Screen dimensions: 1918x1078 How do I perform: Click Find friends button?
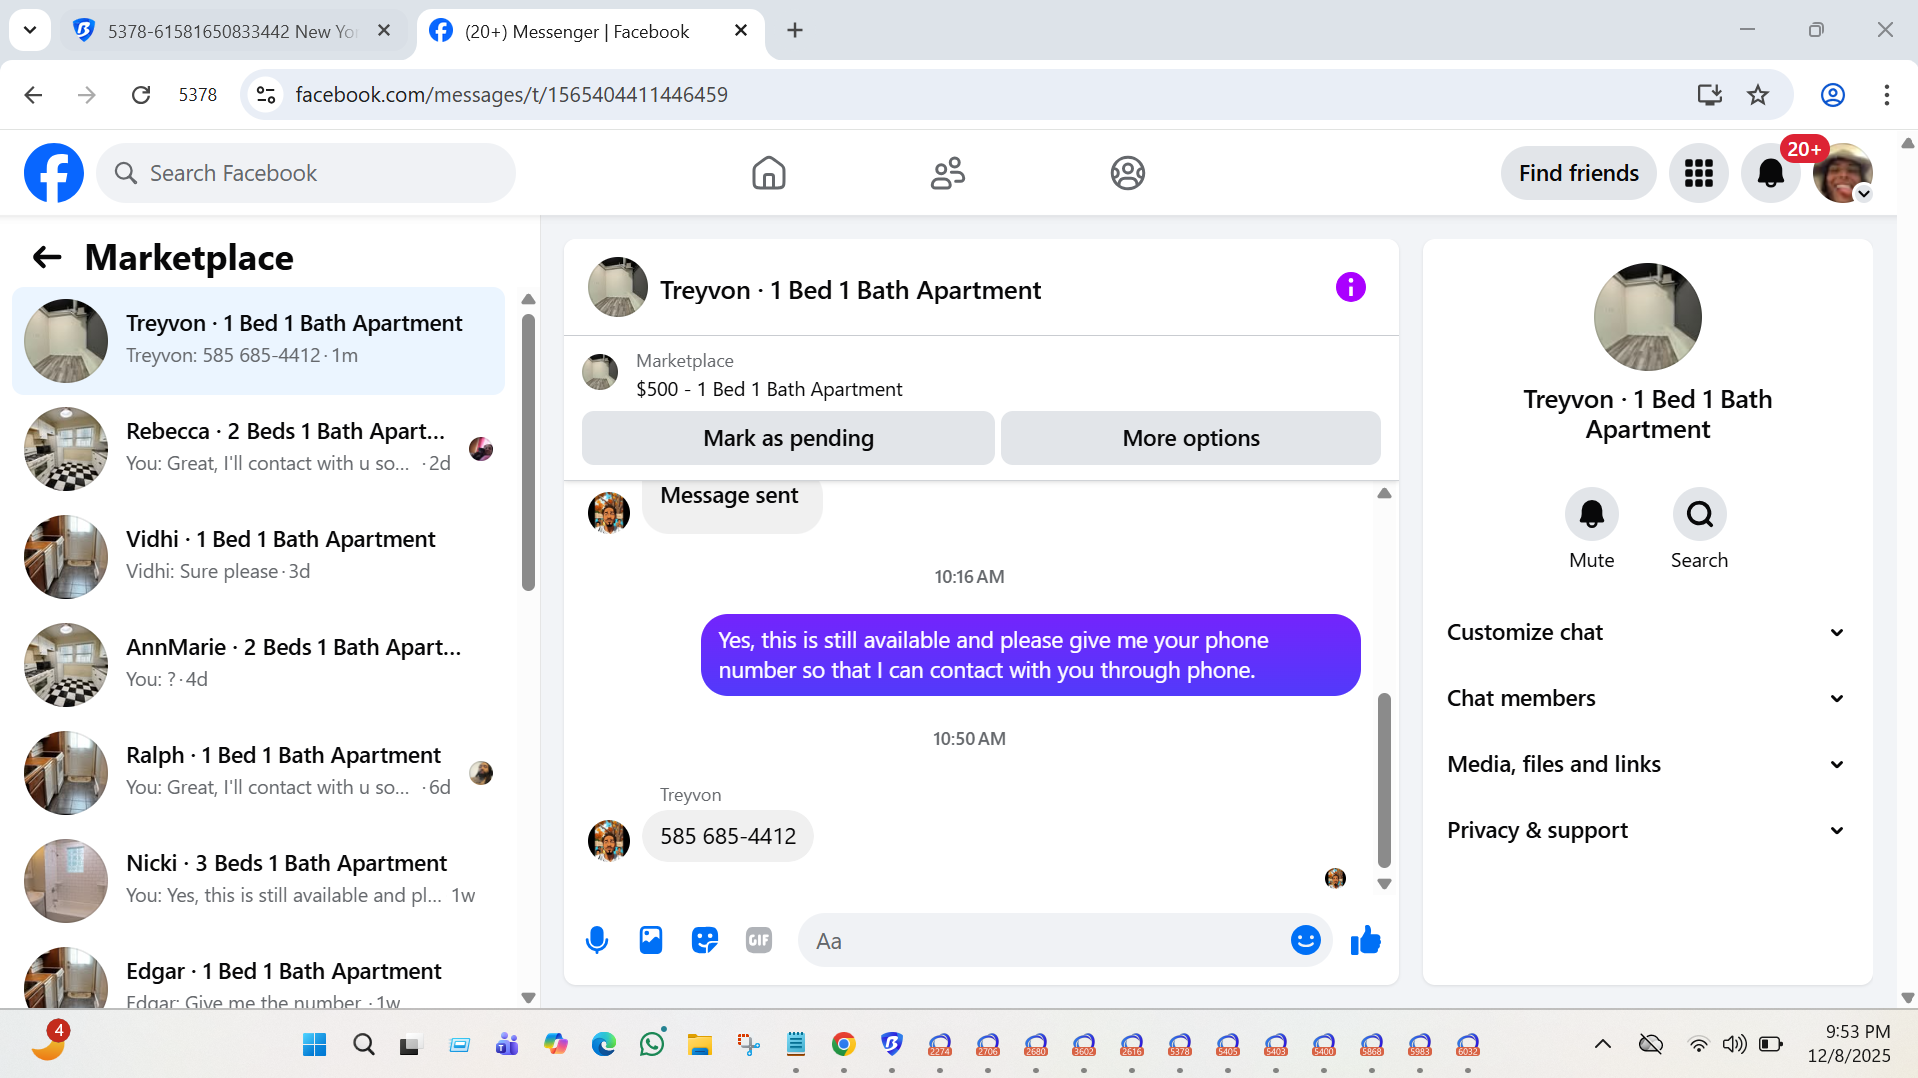point(1578,173)
